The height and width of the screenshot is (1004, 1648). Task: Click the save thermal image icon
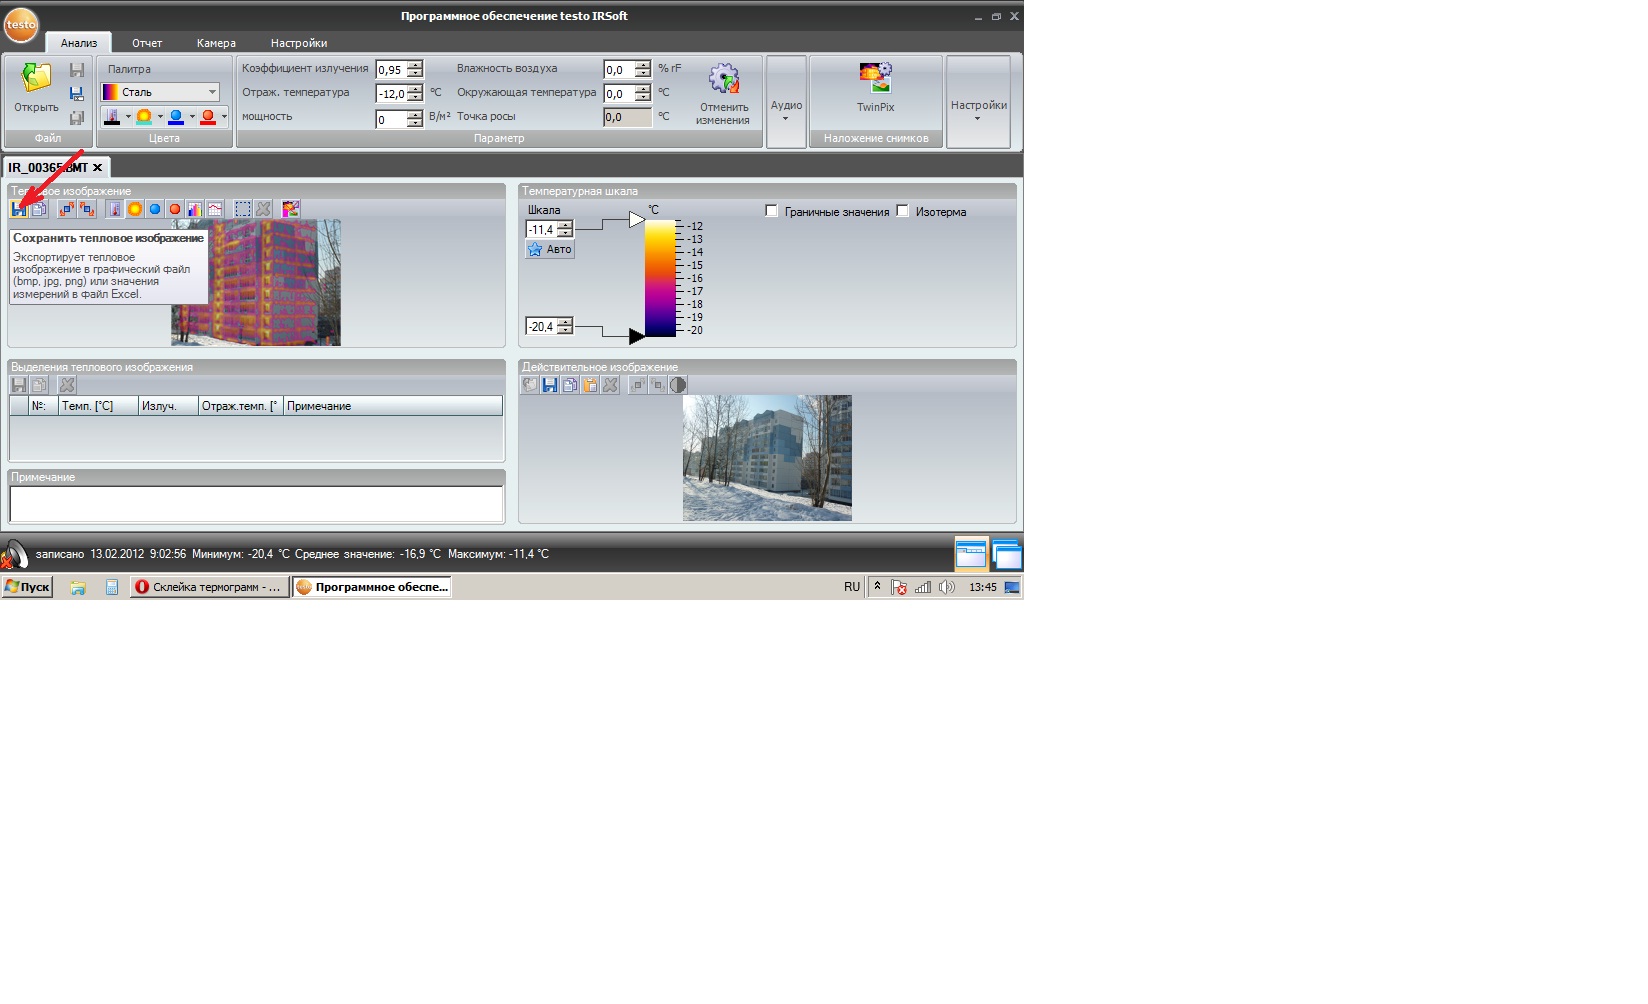(x=18, y=209)
